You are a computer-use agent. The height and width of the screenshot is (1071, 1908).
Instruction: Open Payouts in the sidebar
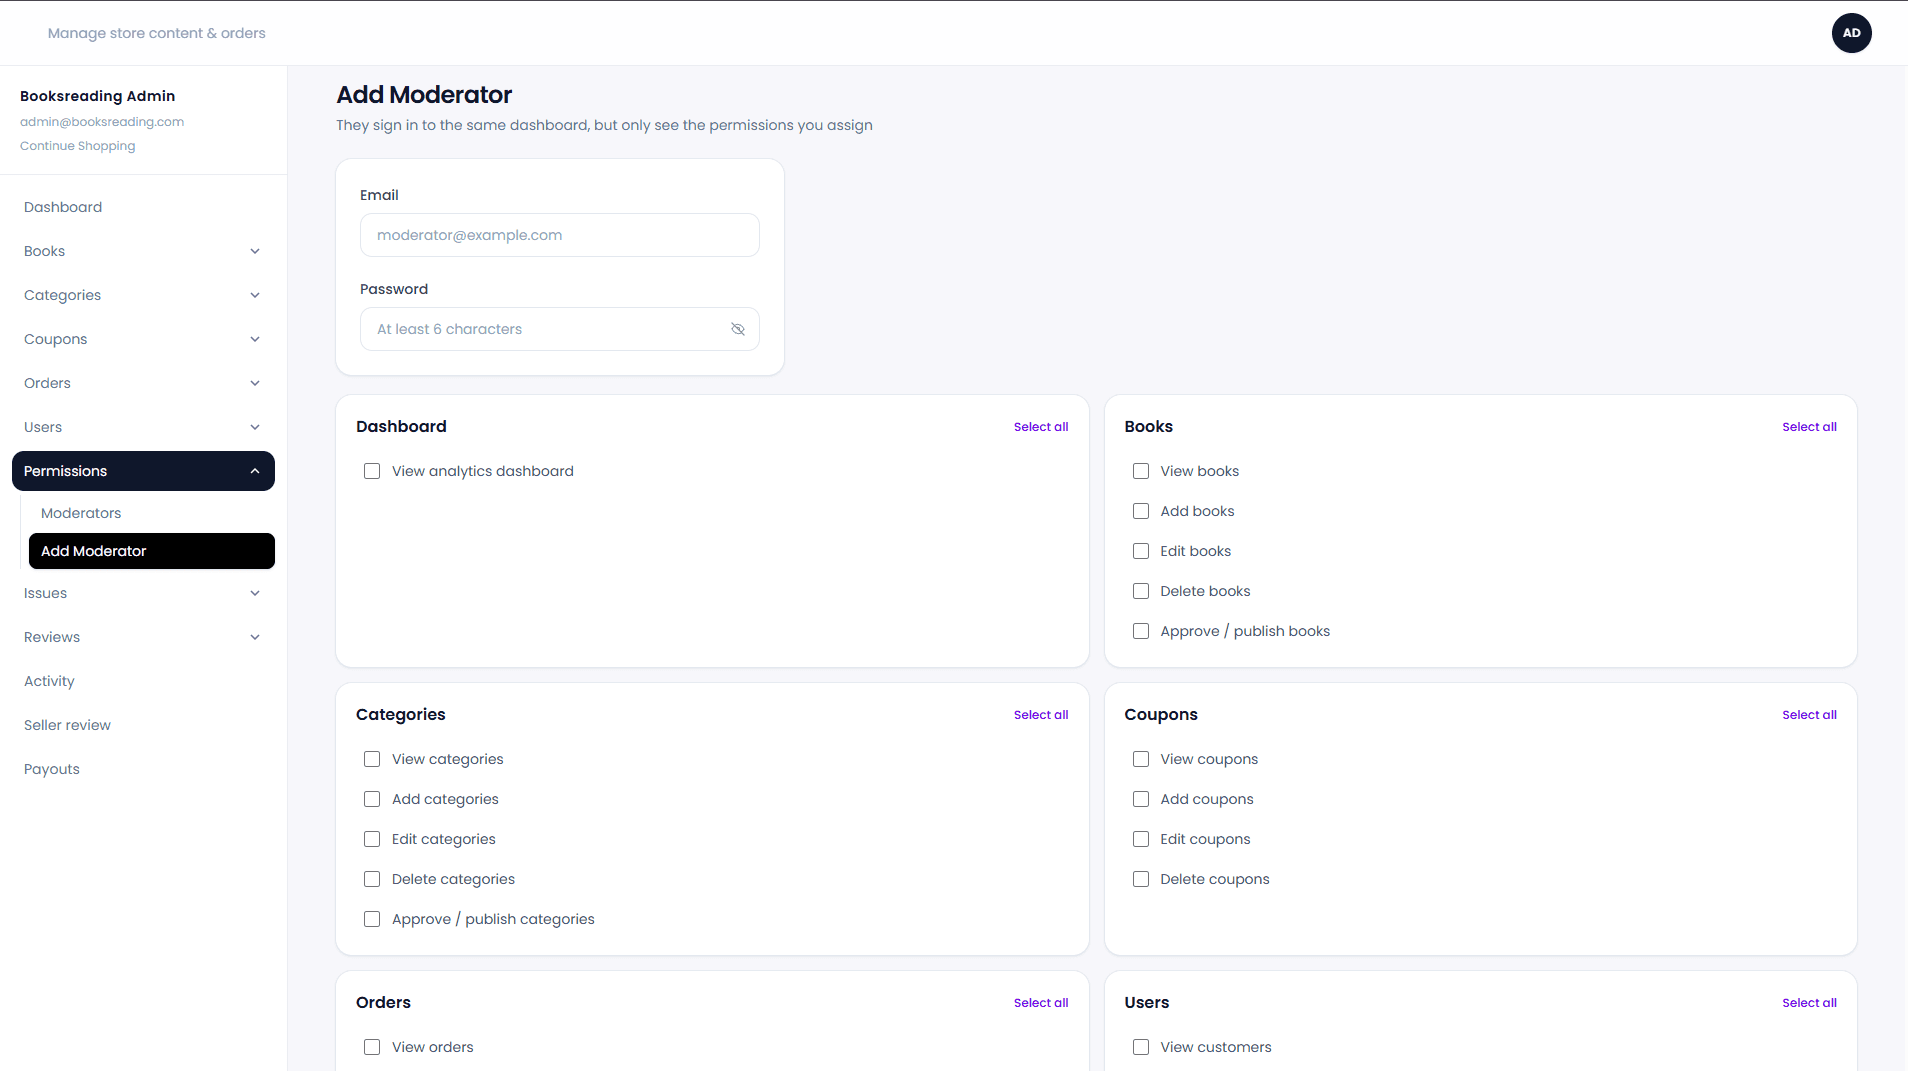(143, 769)
